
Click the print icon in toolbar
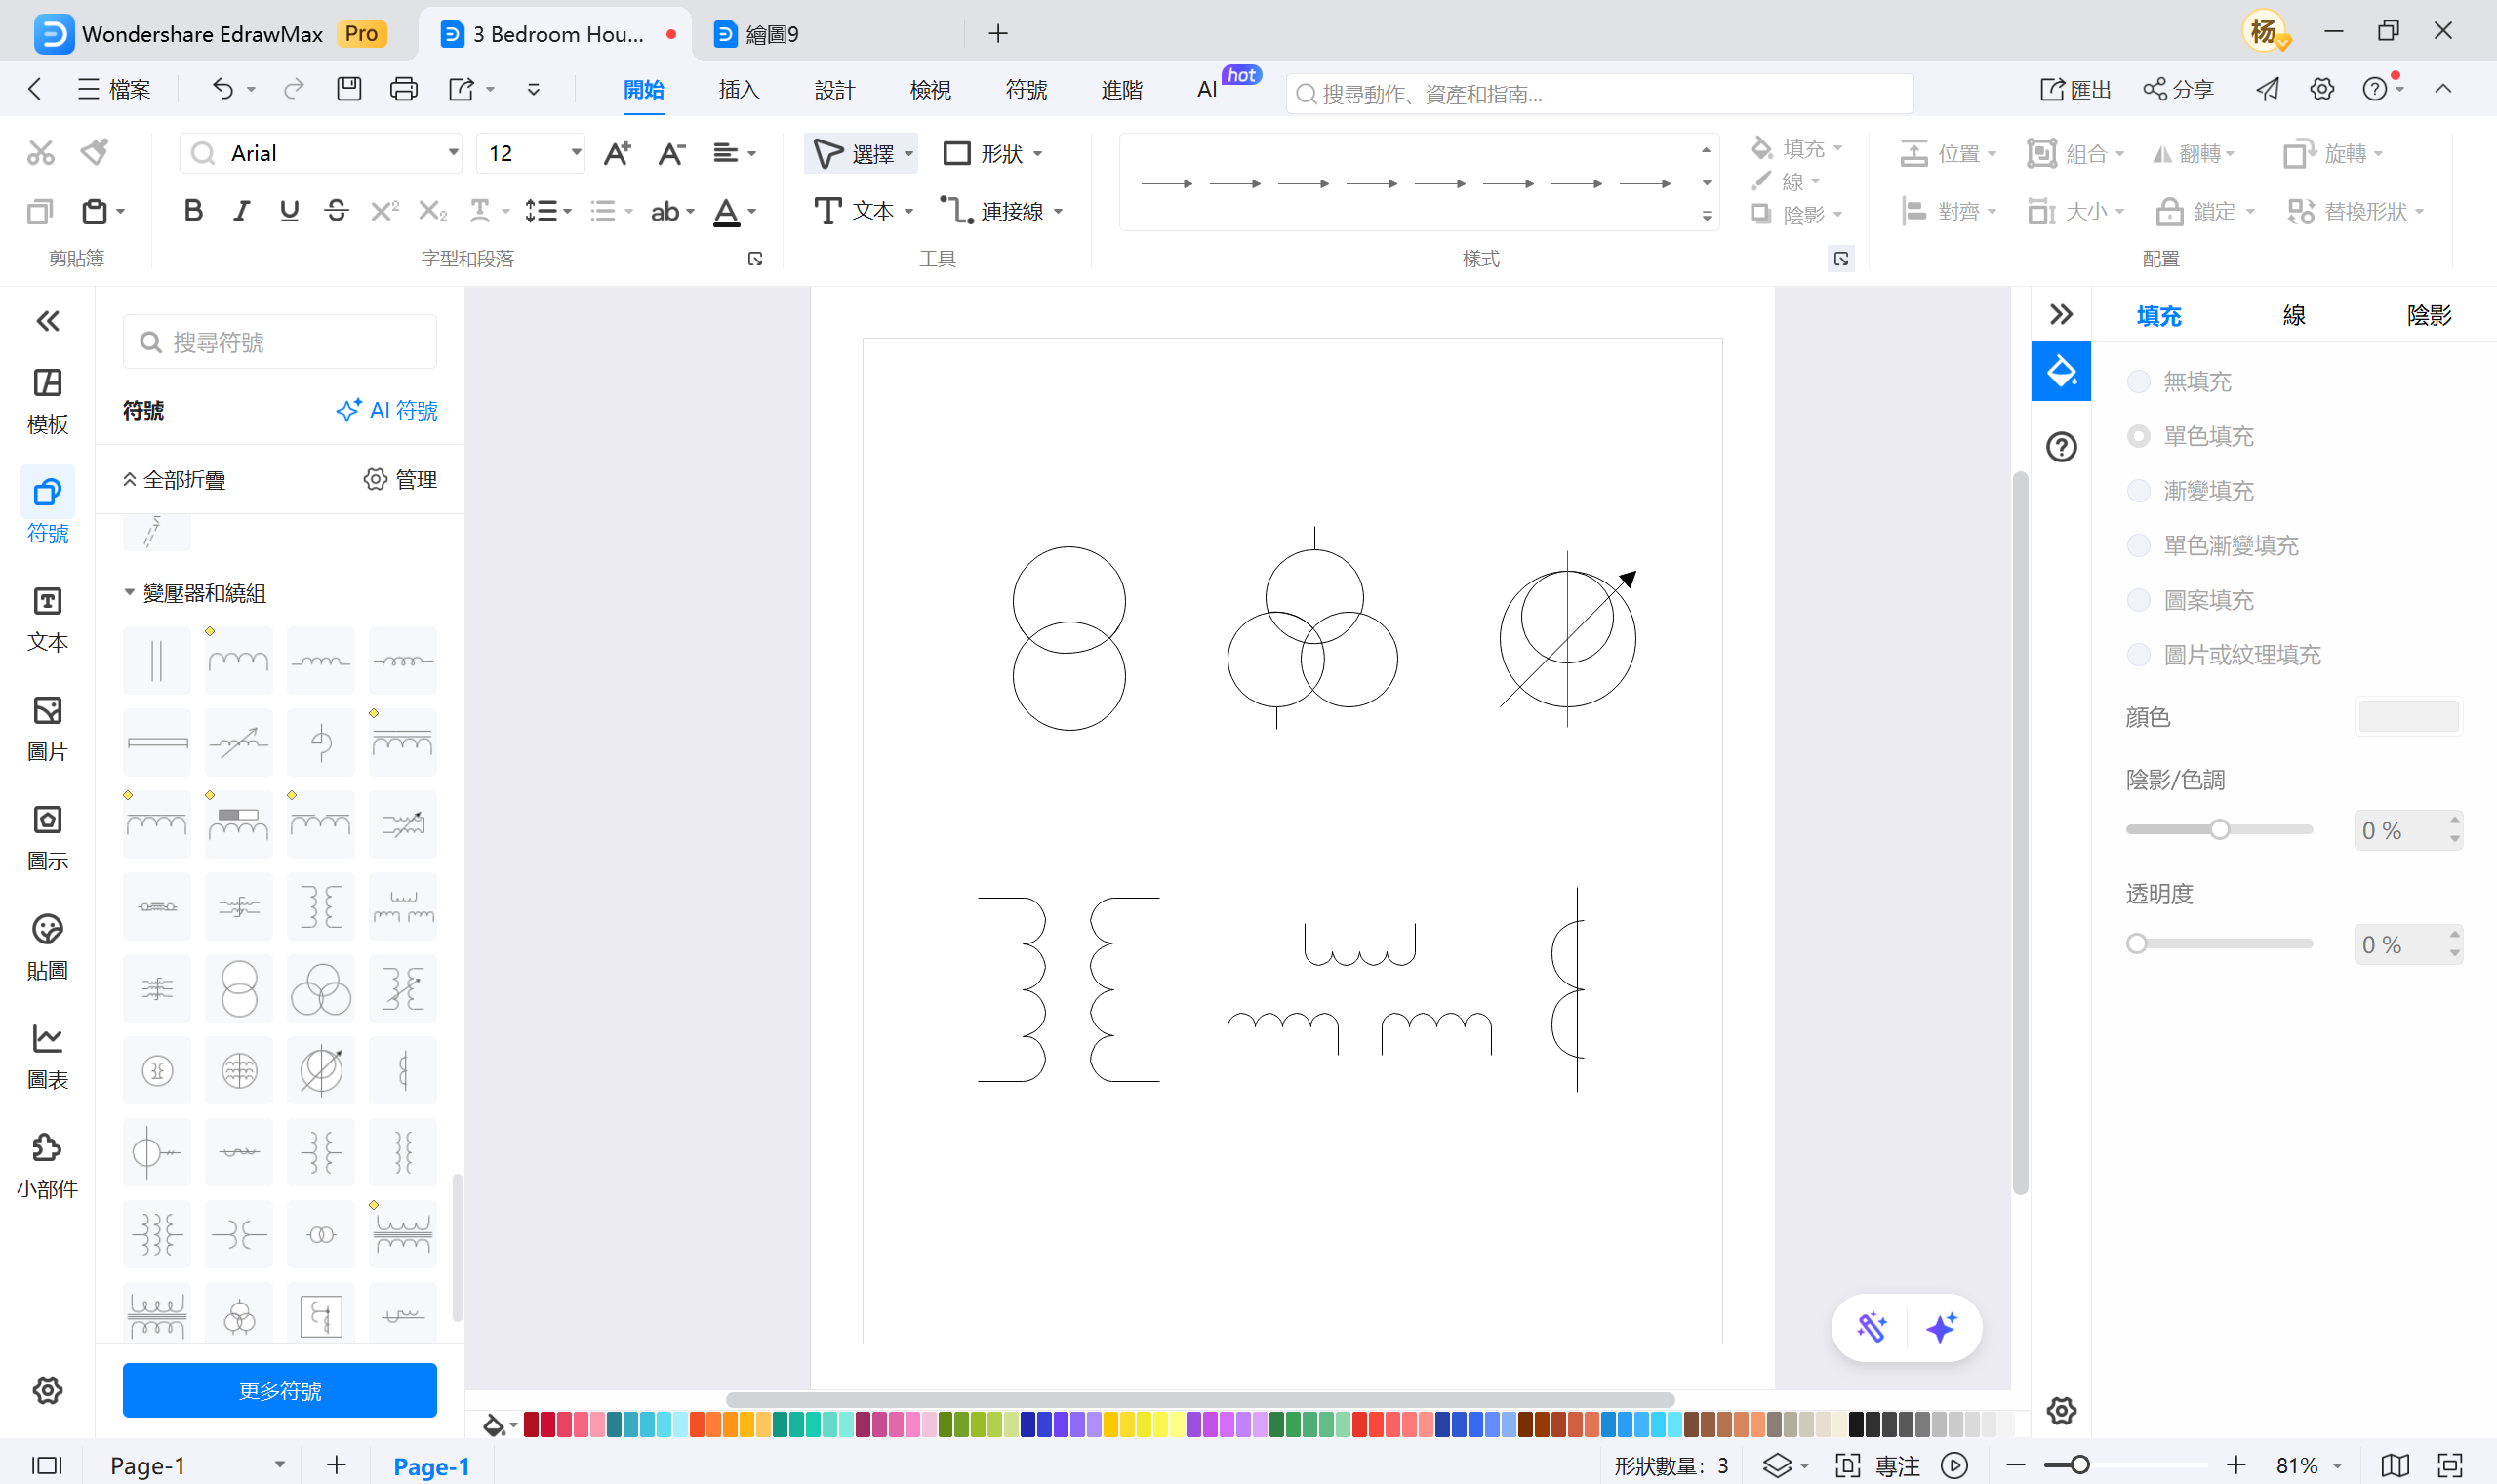click(x=403, y=90)
